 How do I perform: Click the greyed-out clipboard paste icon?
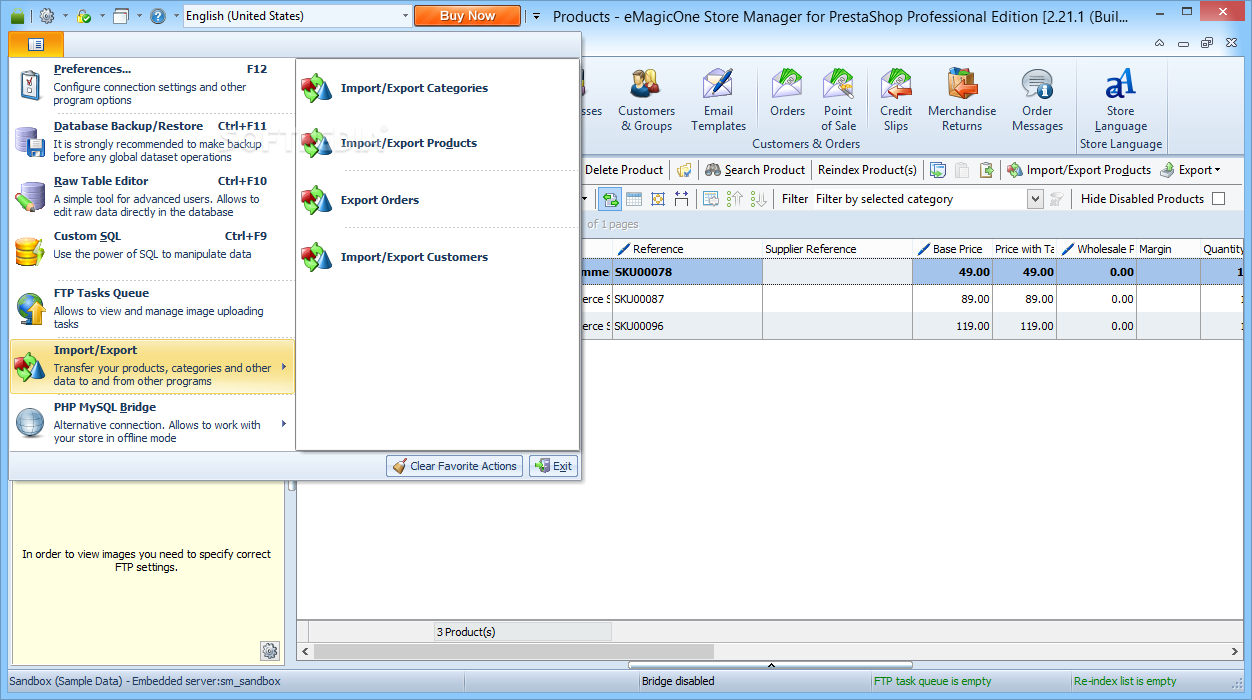[x=962, y=170]
